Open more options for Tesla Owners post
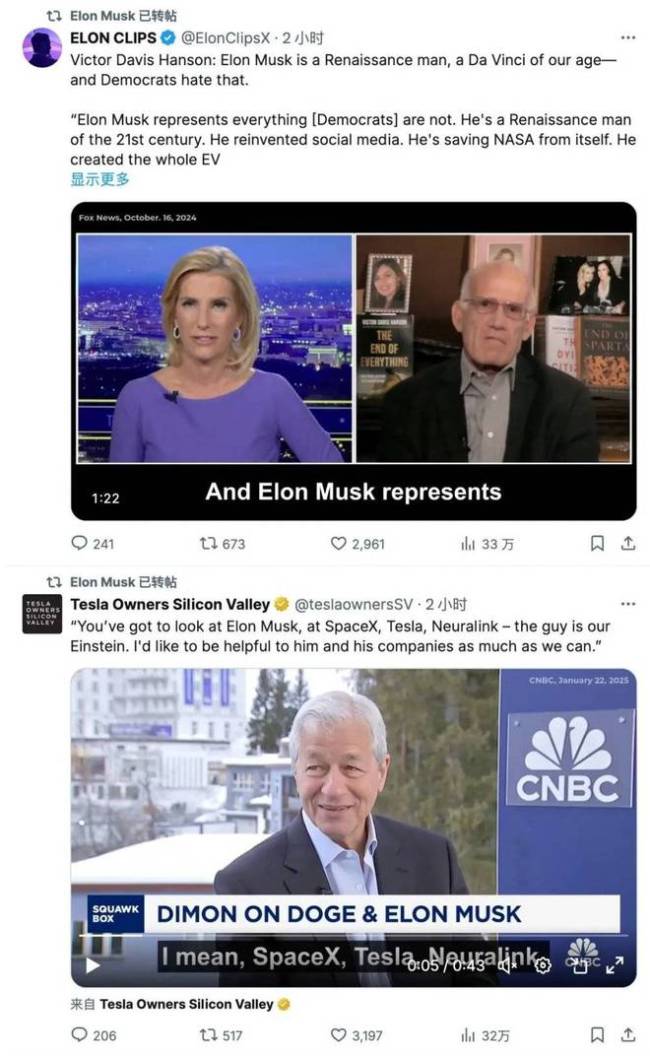650x1056 pixels. pos(628,605)
